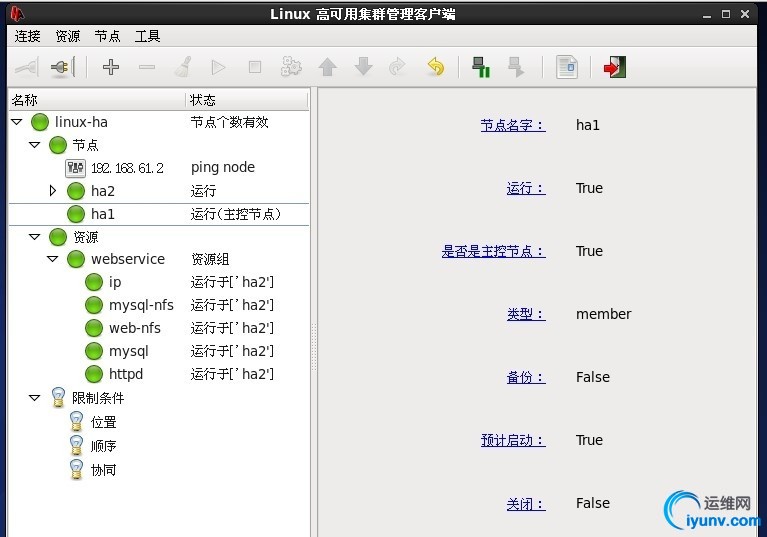Click the green circle beside linux-ha
The image size is (767, 537).
40,122
